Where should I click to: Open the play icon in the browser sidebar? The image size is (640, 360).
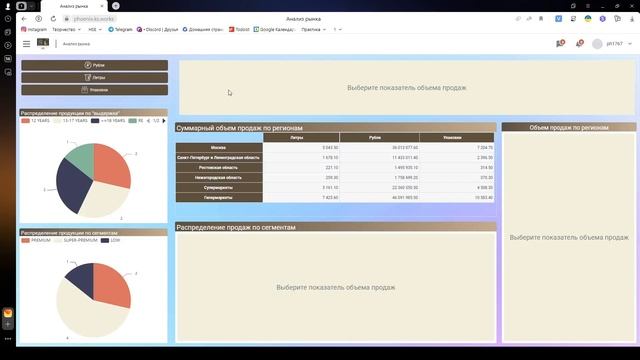click(x=8, y=45)
